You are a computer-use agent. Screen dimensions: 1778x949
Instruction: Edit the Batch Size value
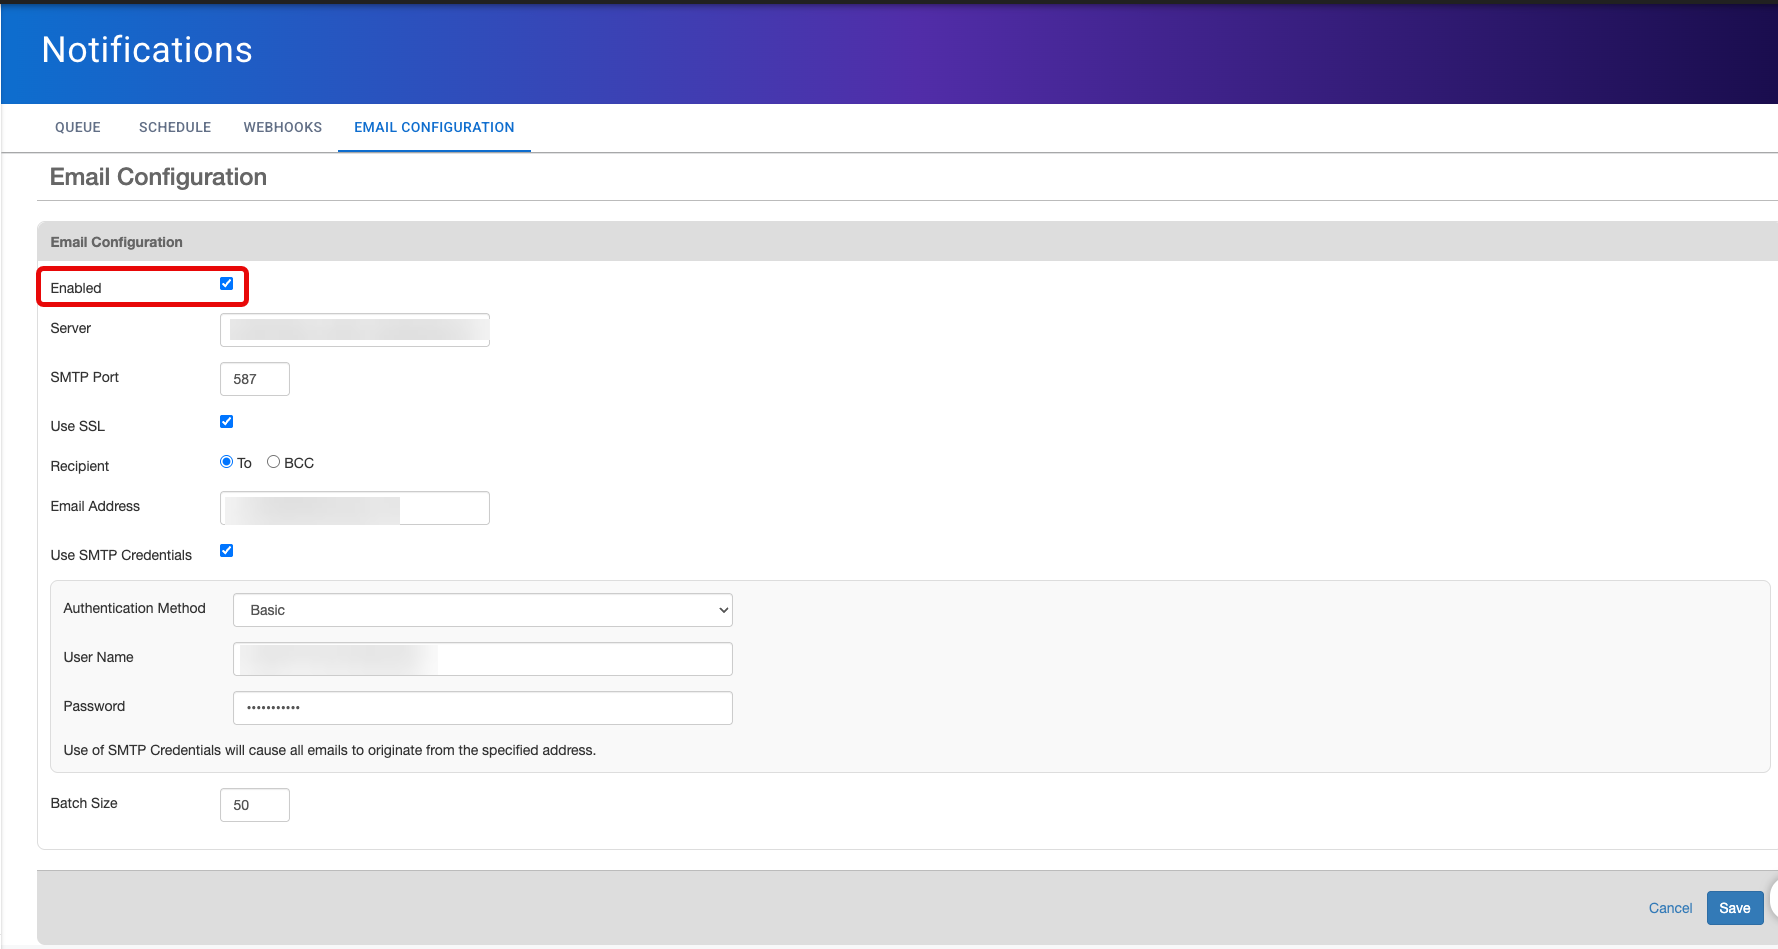[254, 804]
